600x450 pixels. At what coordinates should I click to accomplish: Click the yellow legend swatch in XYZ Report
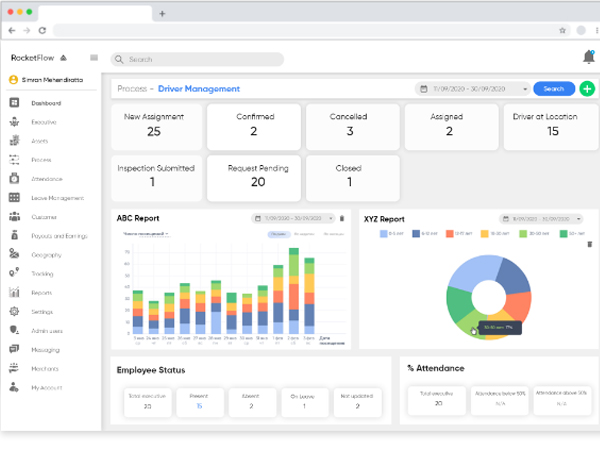click(x=484, y=234)
